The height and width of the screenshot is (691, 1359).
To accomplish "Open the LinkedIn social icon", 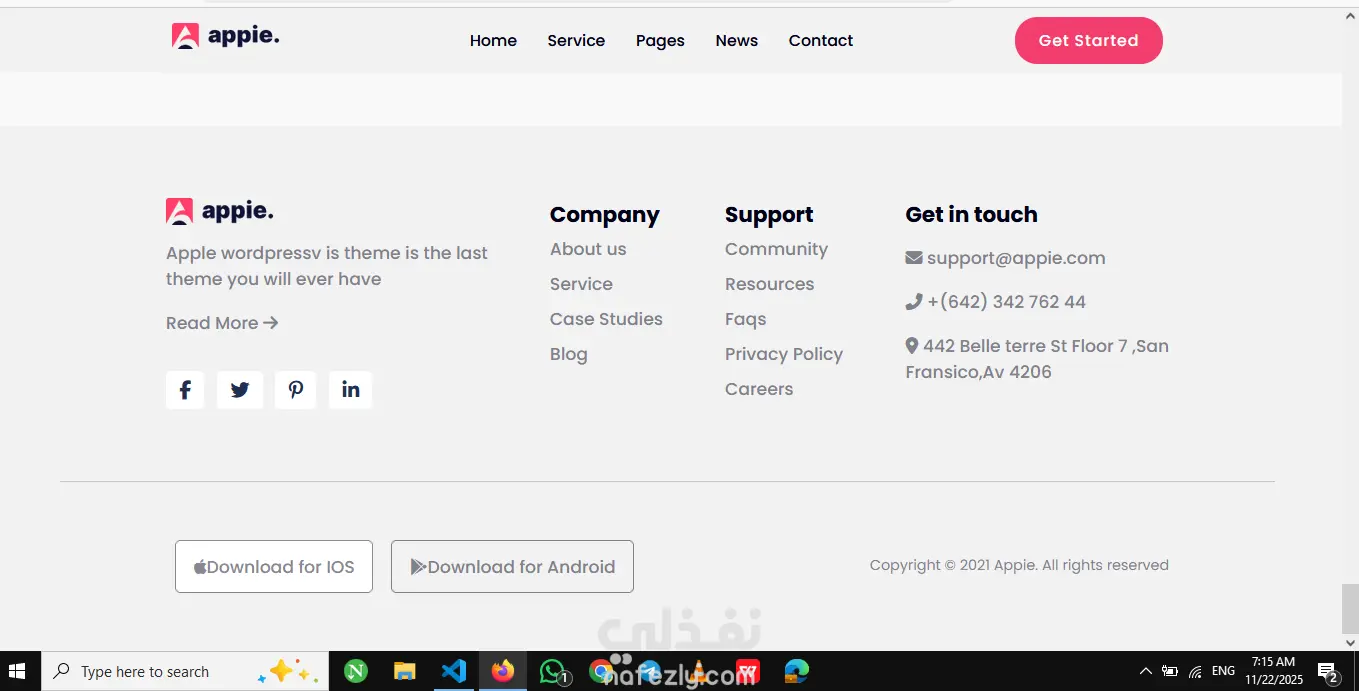I will point(351,390).
